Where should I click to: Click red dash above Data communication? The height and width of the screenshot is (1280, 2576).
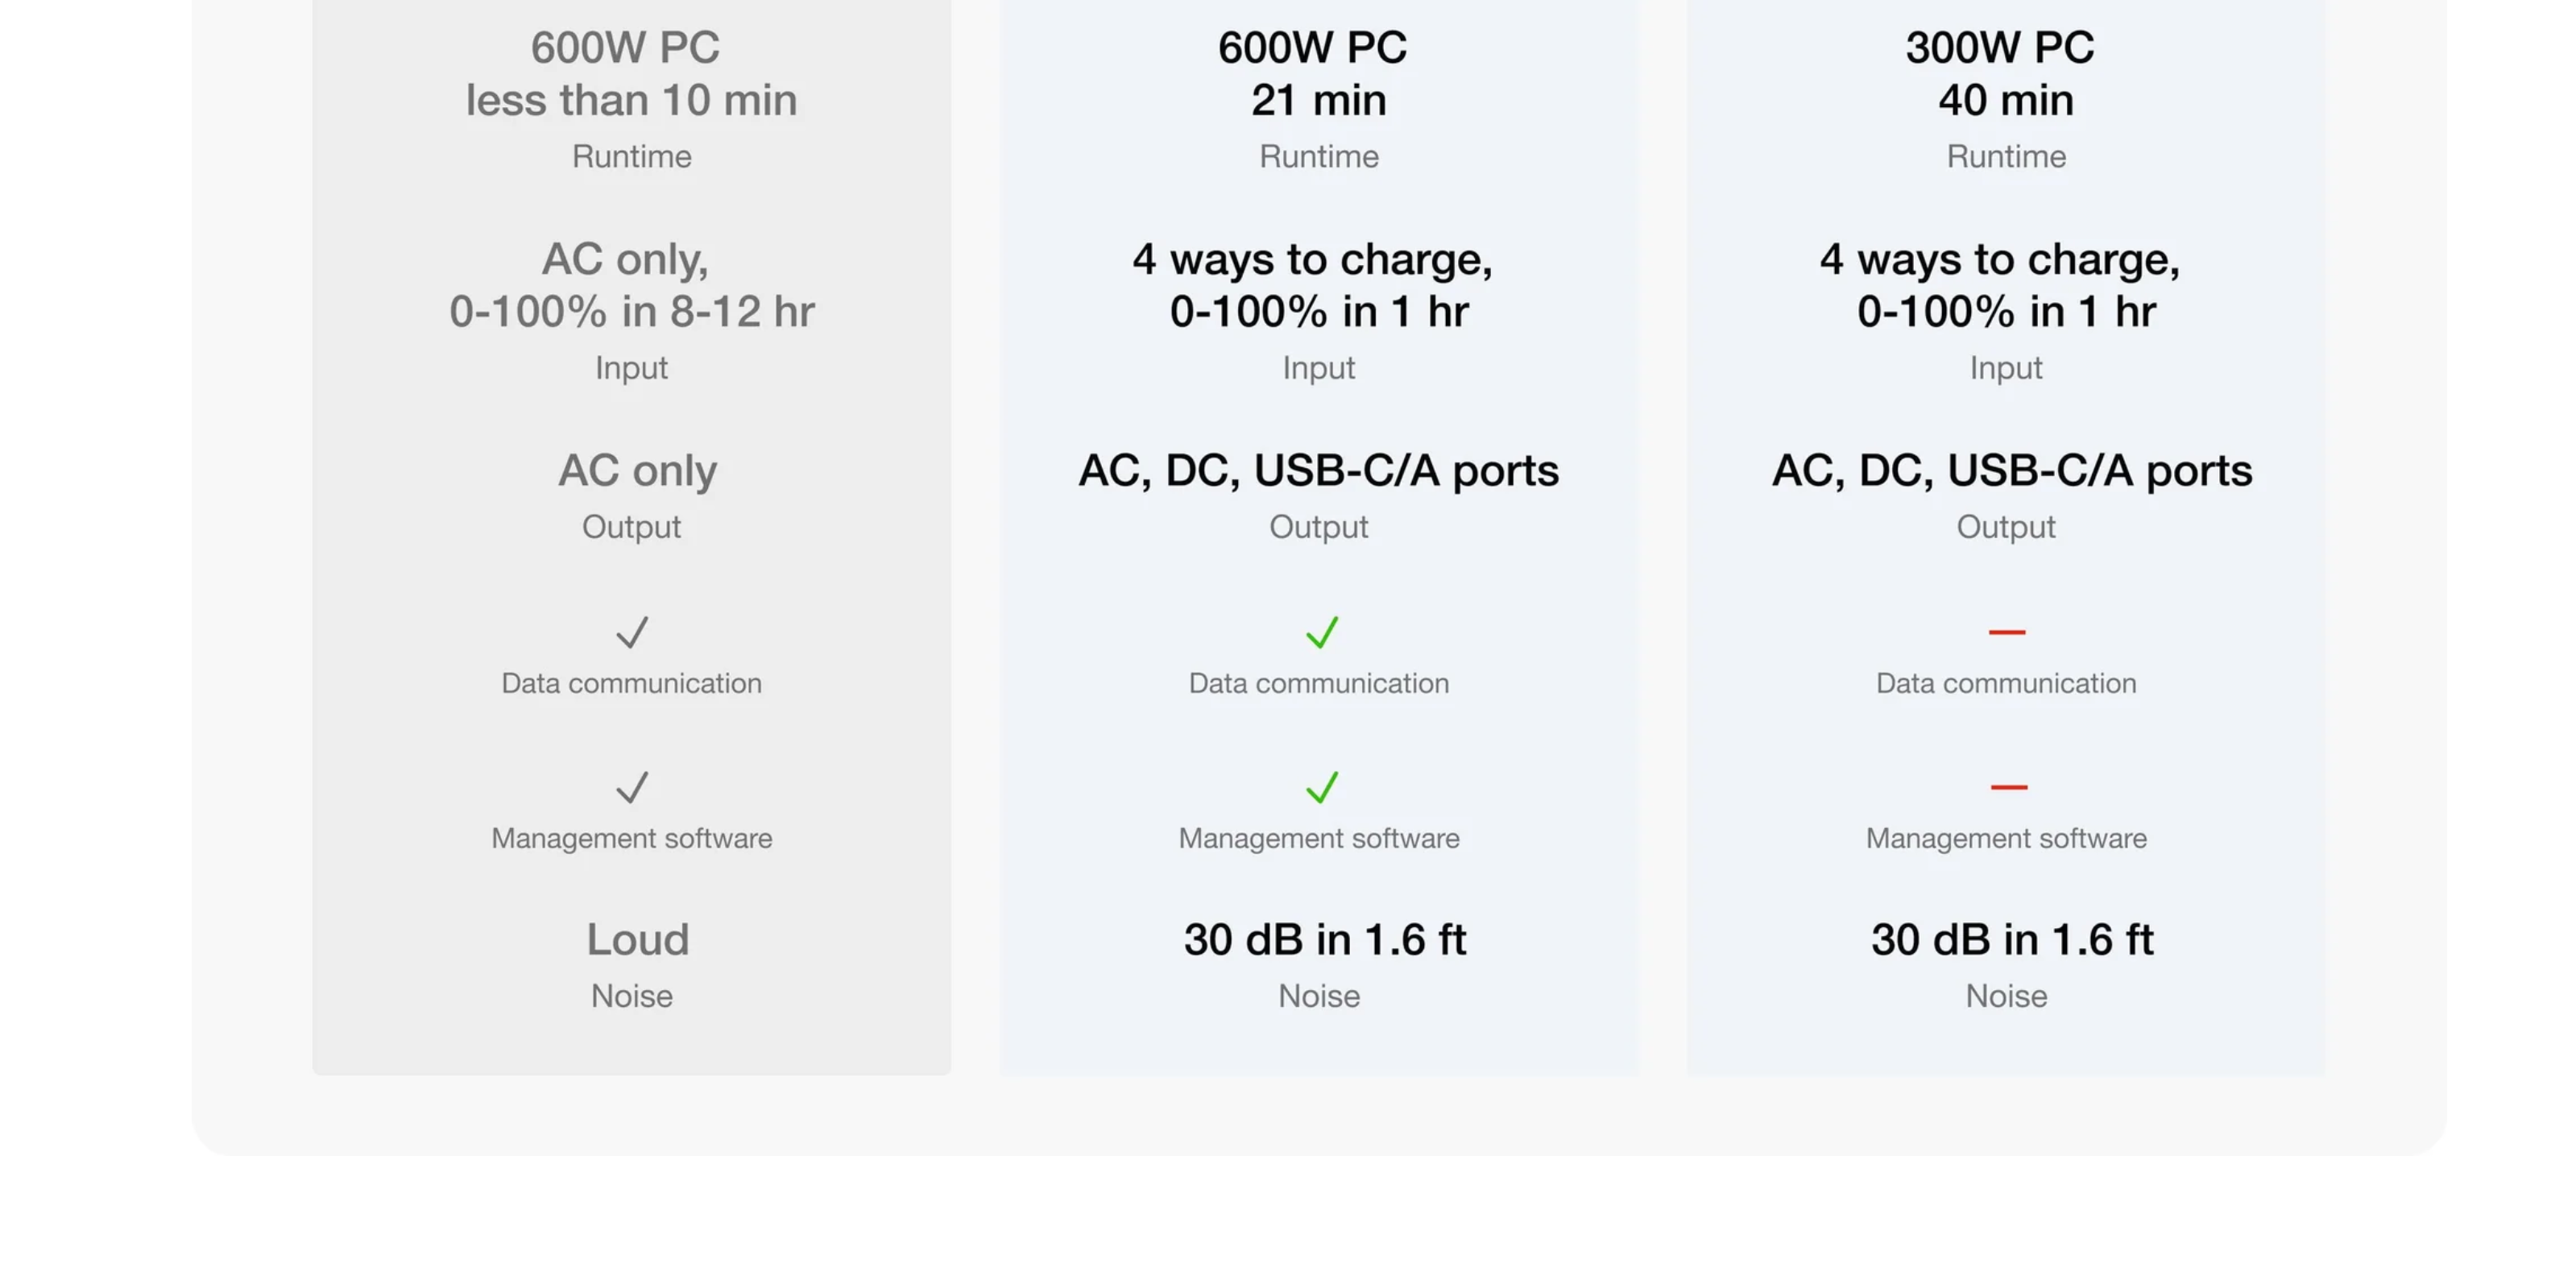(2007, 632)
